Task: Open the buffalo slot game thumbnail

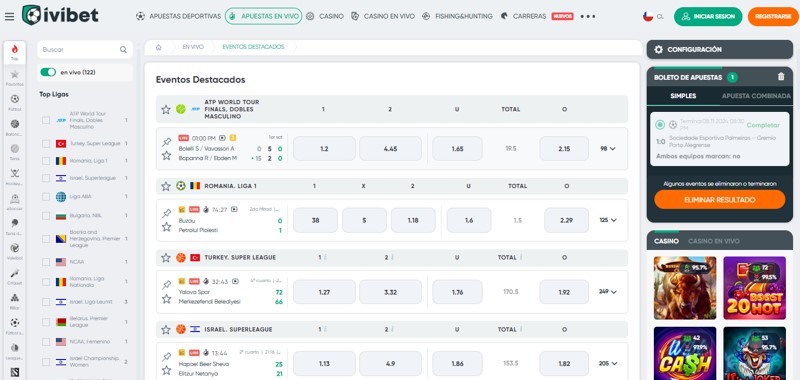Action: (685, 288)
